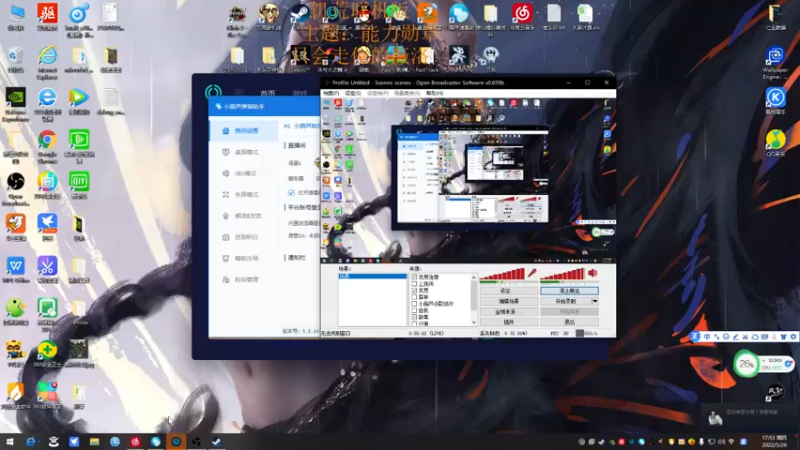Screen dimensions: 800x450
Task: Click the Global Sources button in OBS
Action: pos(509,312)
